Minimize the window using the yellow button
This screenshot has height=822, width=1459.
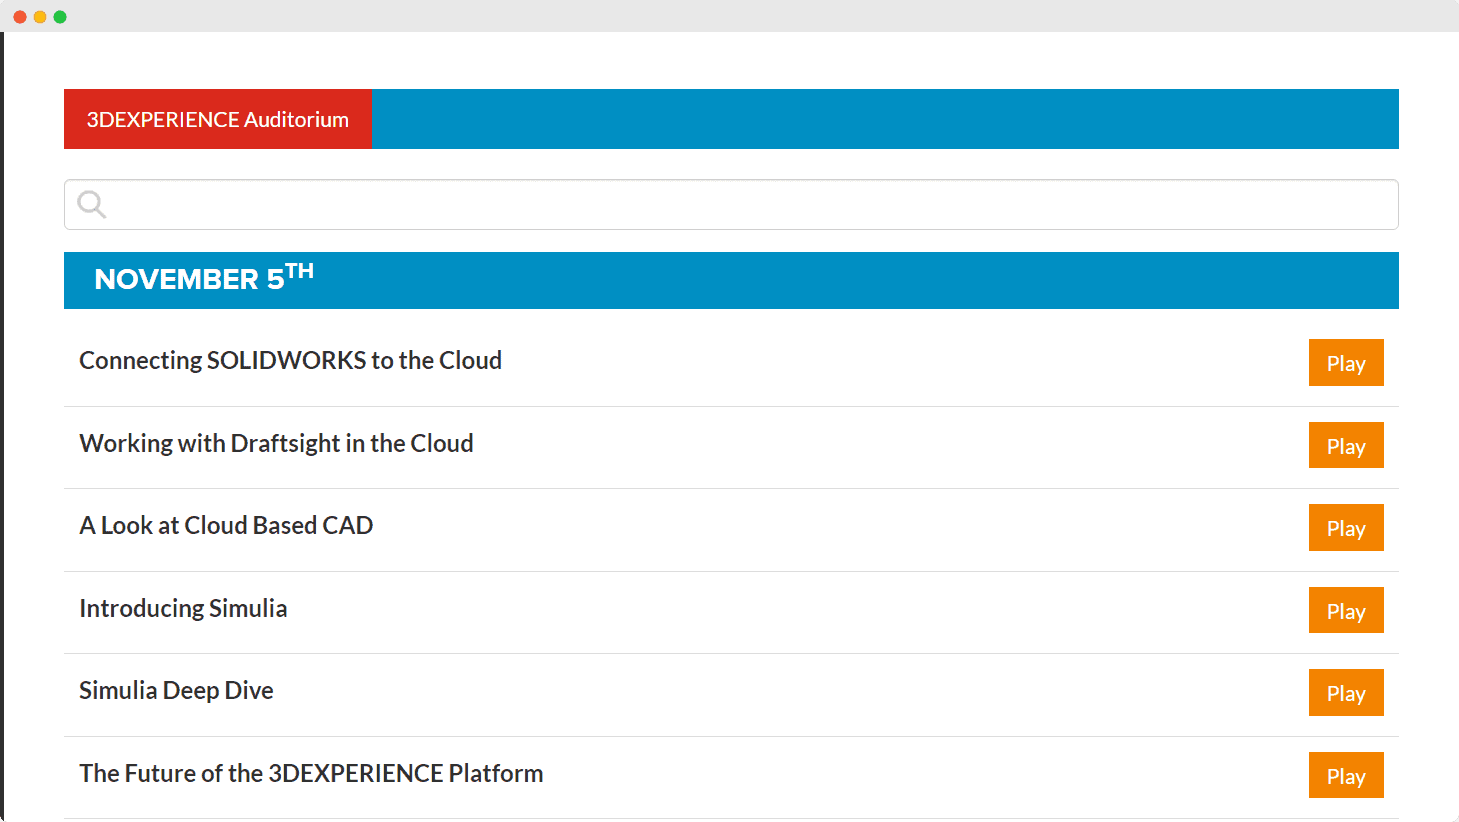(x=40, y=17)
